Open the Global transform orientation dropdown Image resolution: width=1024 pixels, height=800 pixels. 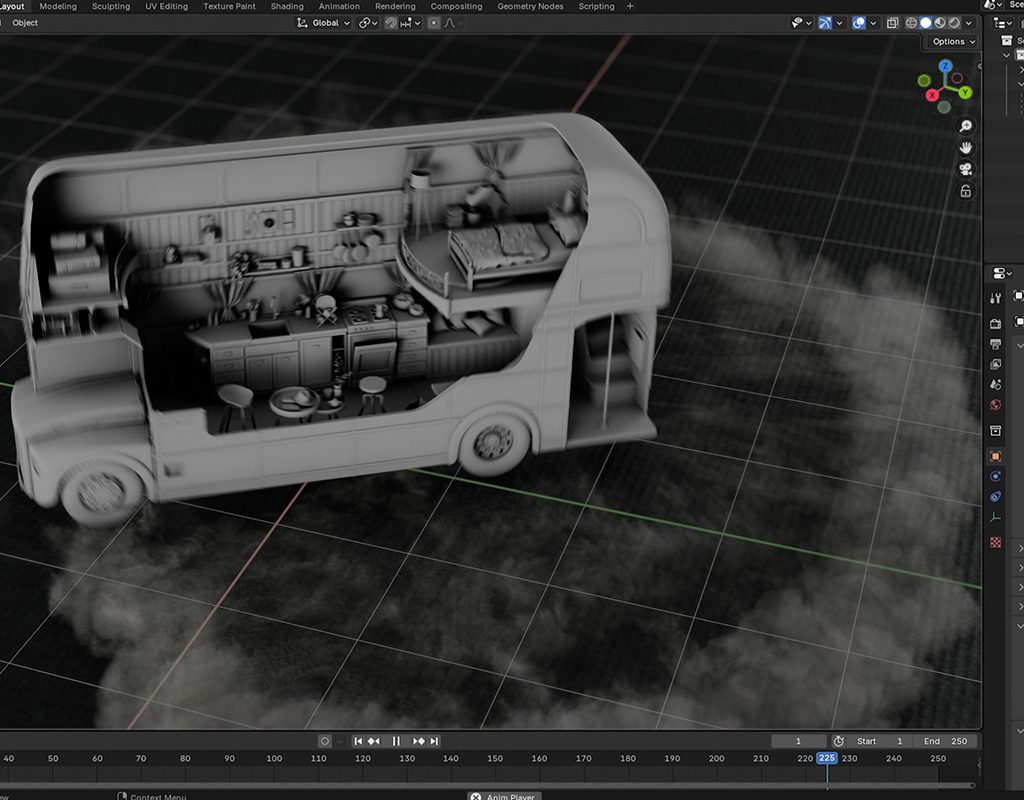pos(323,23)
